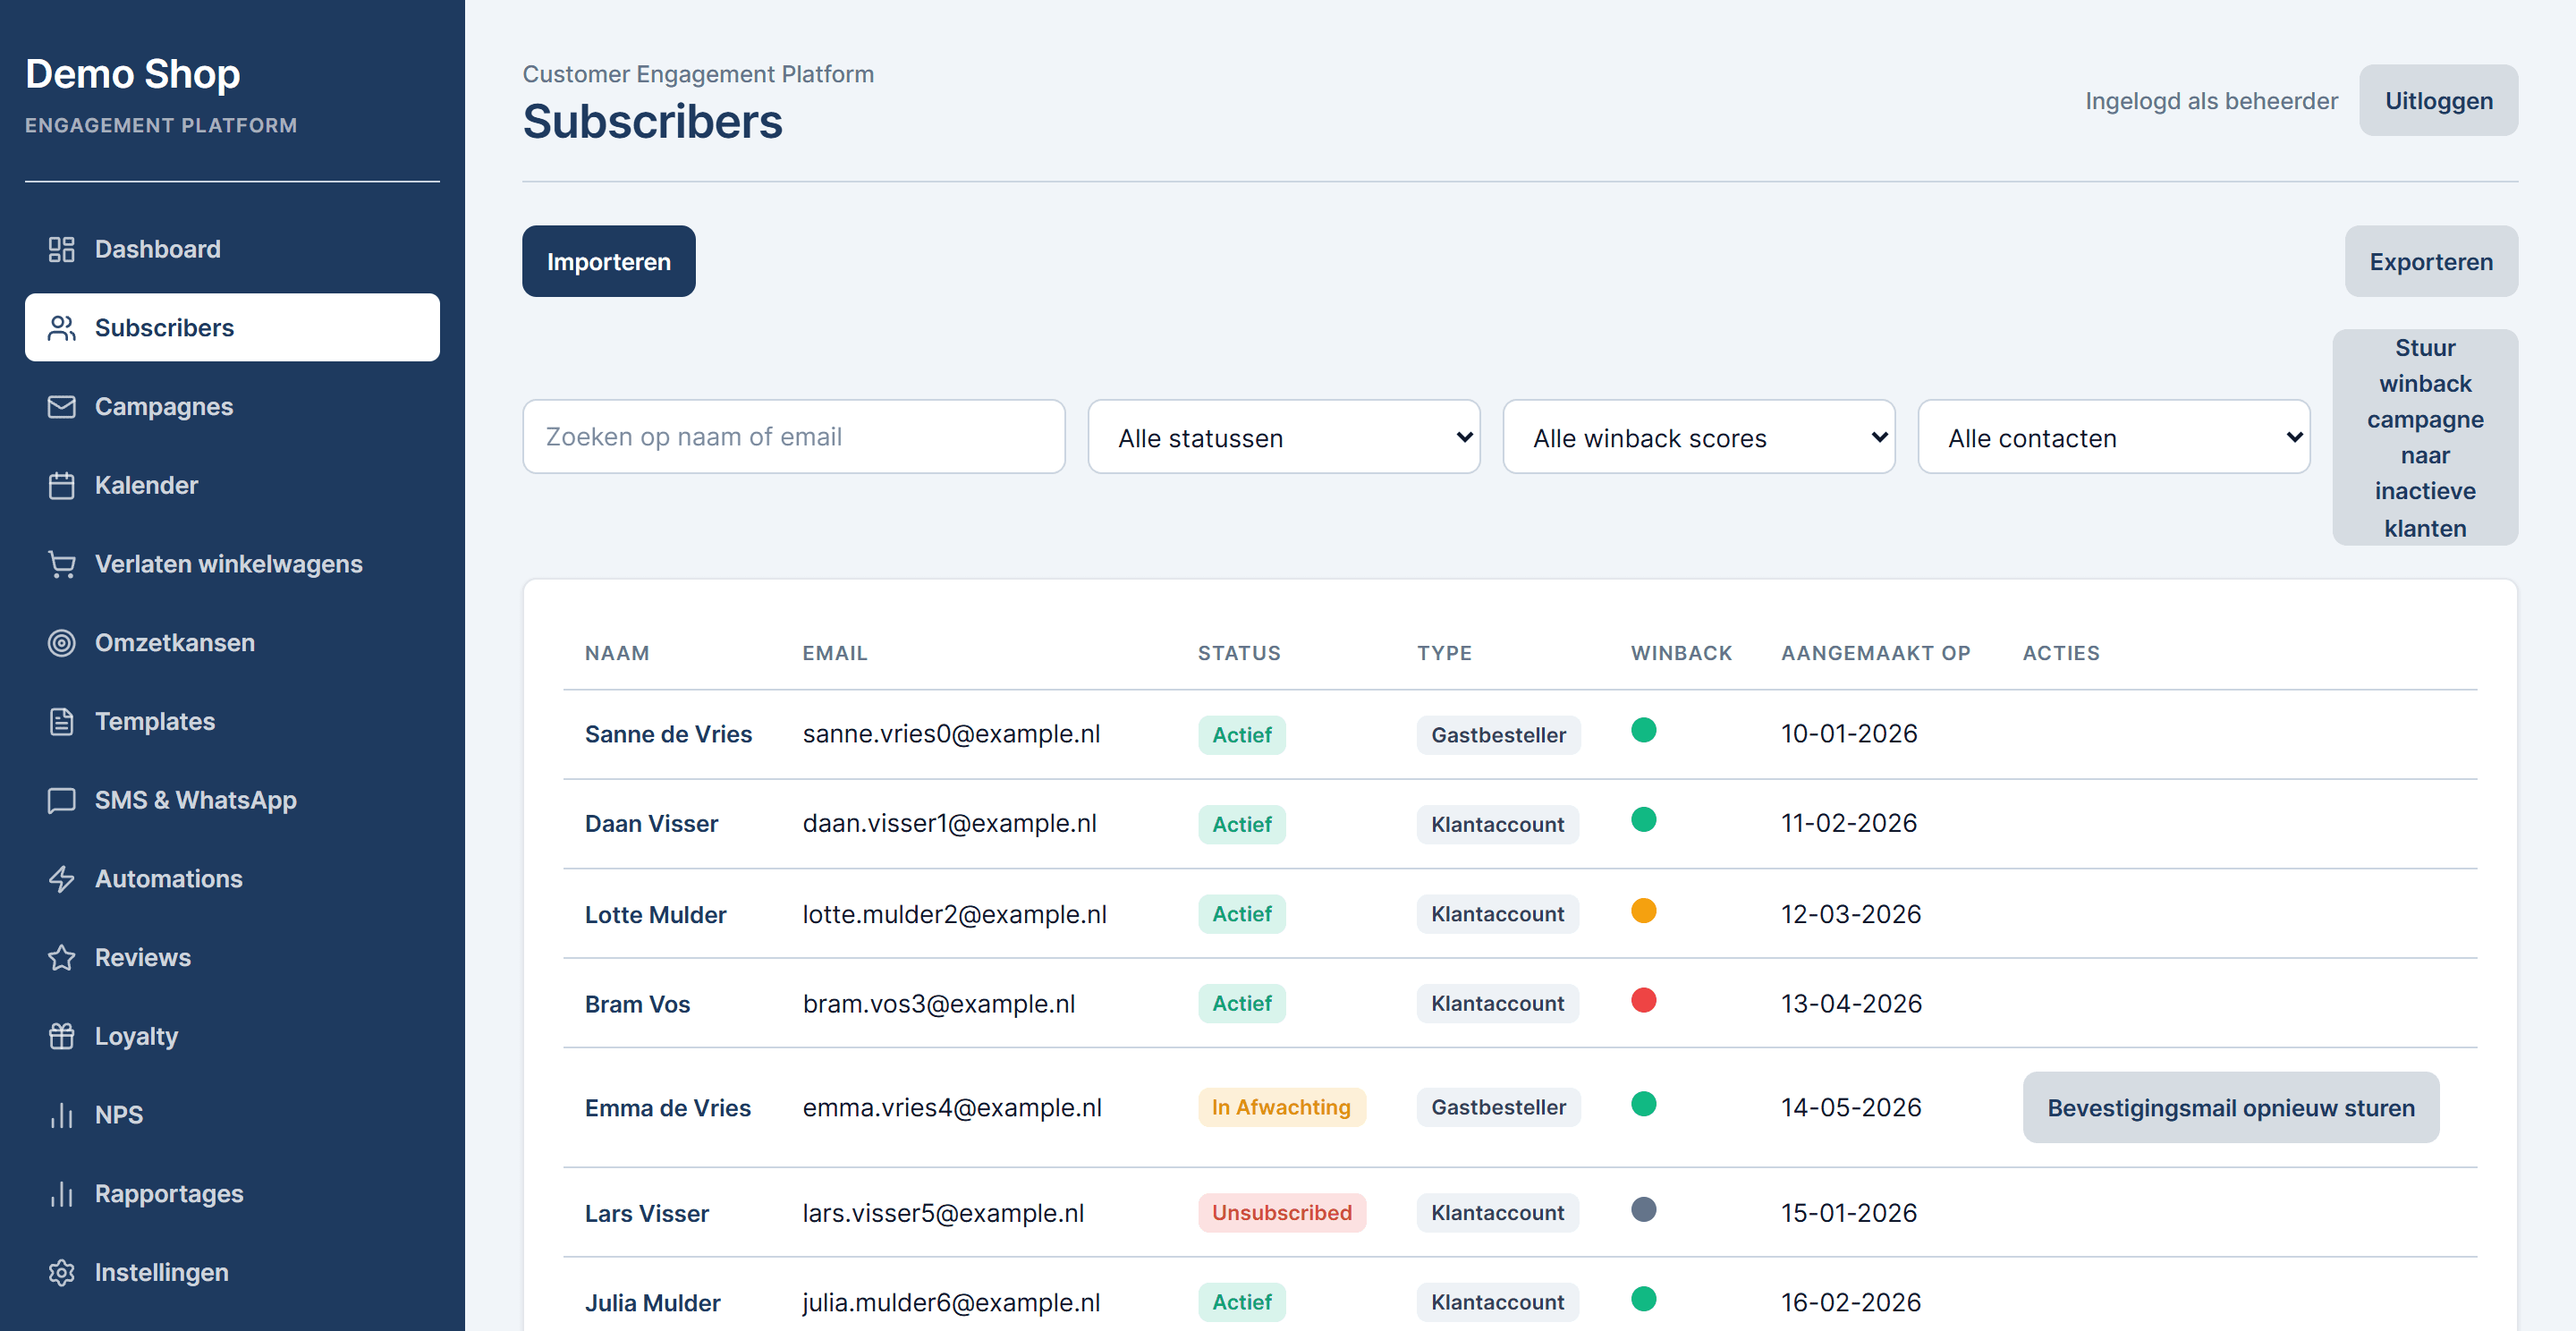Click email lars.visser5@example.nl
The height and width of the screenshot is (1331, 2576).
pos(943,1213)
